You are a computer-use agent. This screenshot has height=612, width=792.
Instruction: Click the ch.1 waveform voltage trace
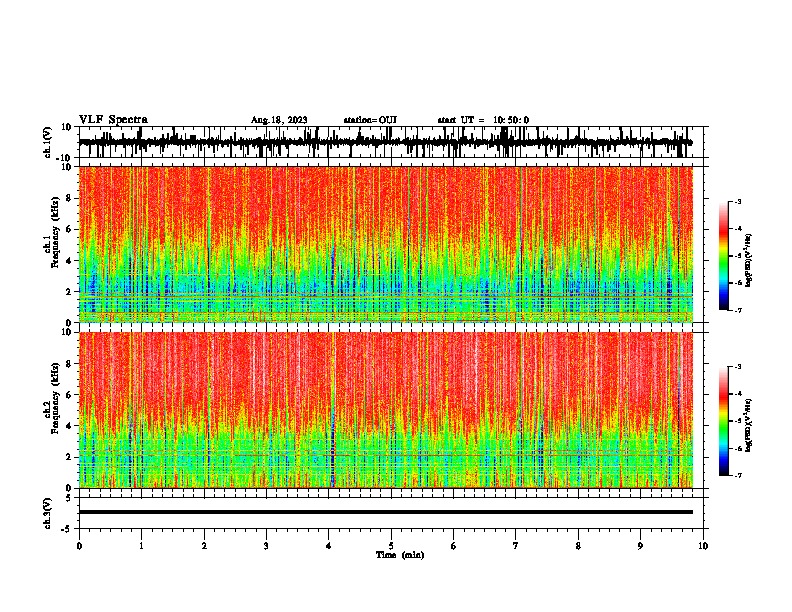tap(386, 142)
